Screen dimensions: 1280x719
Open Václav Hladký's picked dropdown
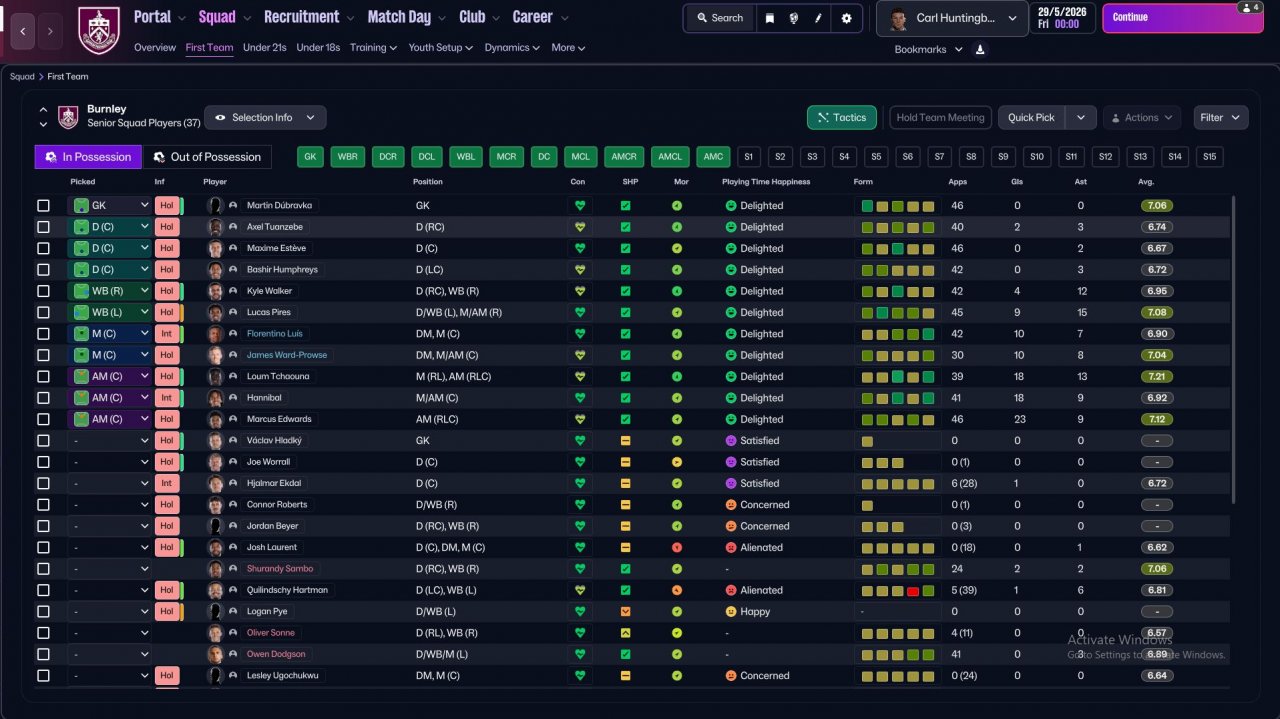[x=109, y=441]
